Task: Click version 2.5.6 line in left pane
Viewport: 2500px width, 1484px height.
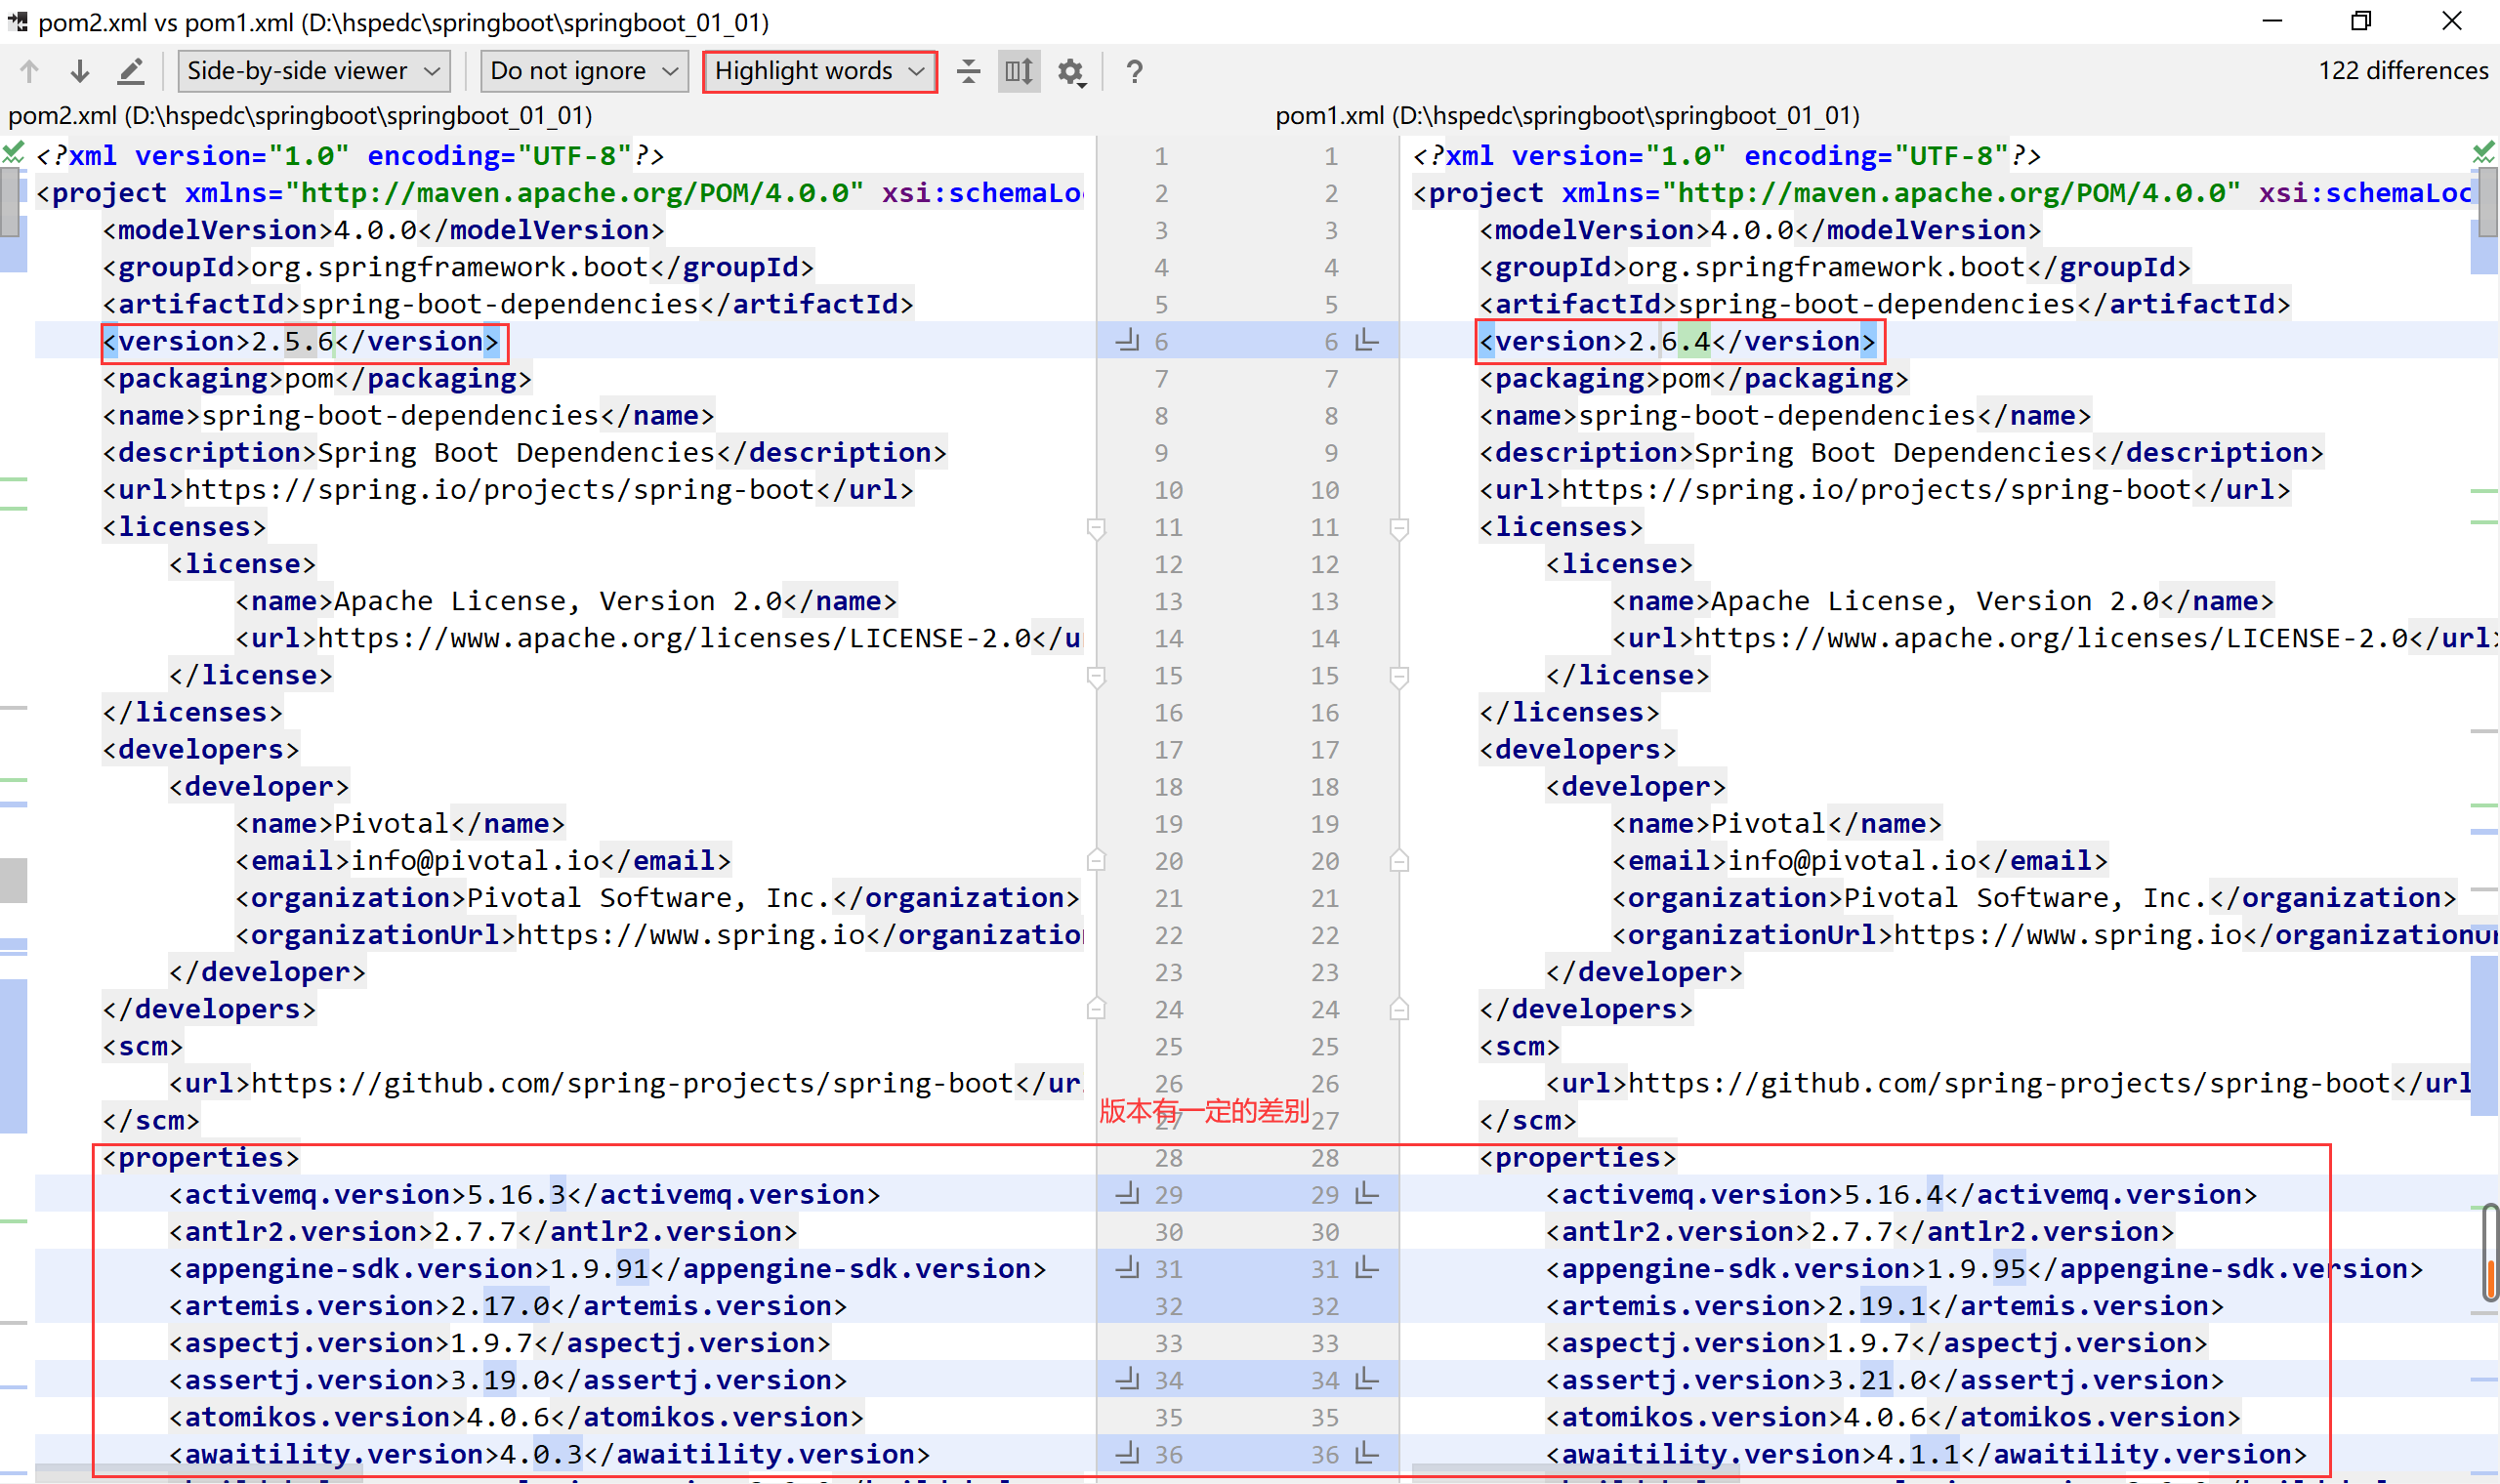Action: point(300,342)
